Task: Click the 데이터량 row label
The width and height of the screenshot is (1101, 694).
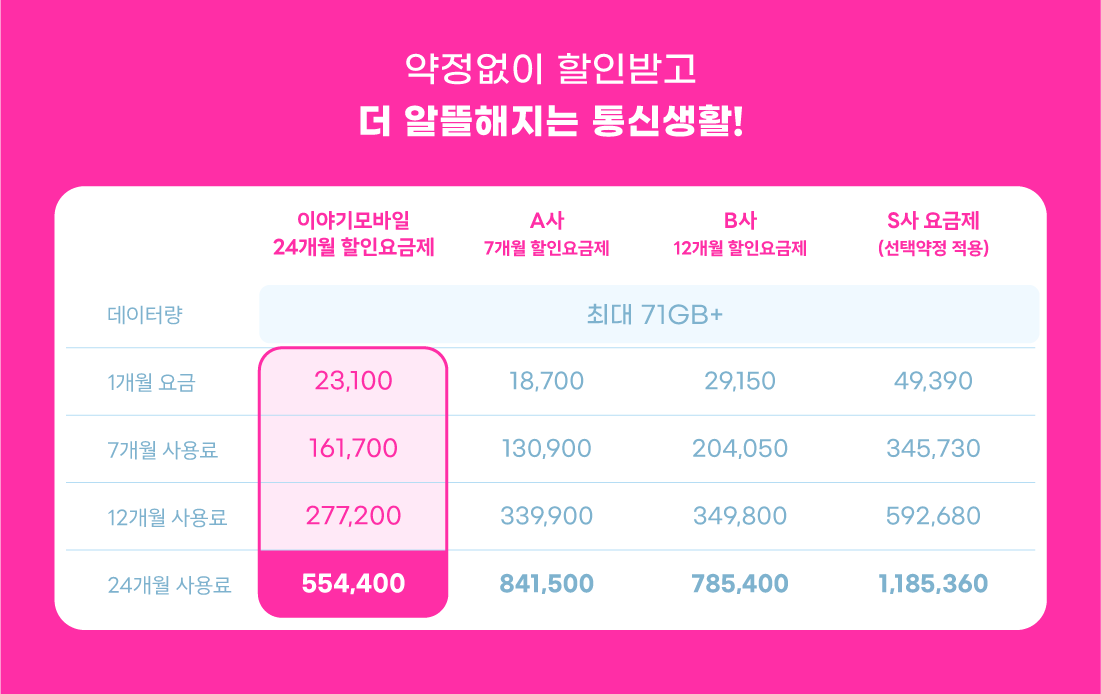Action: click(x=145, y=316)
